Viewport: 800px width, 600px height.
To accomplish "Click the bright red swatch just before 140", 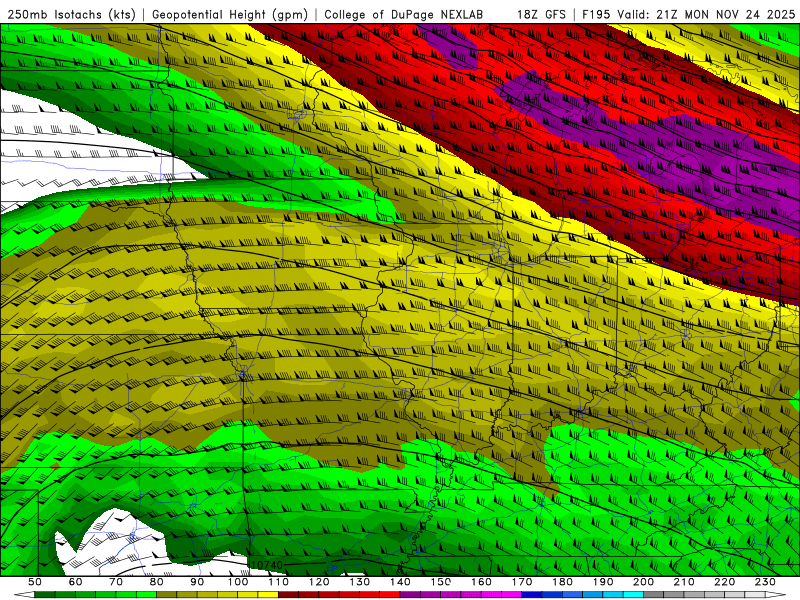I will click(x=390, y=595).
